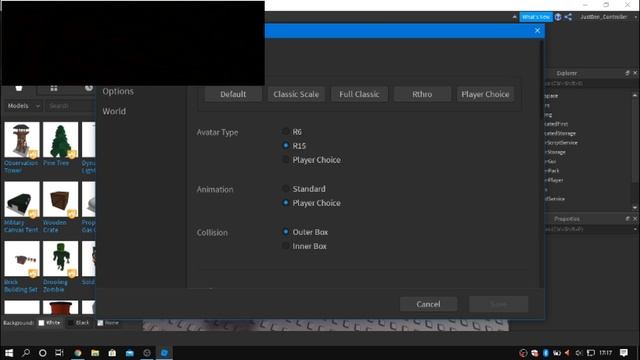Apply the Default avatar preset

coord(233,94)
